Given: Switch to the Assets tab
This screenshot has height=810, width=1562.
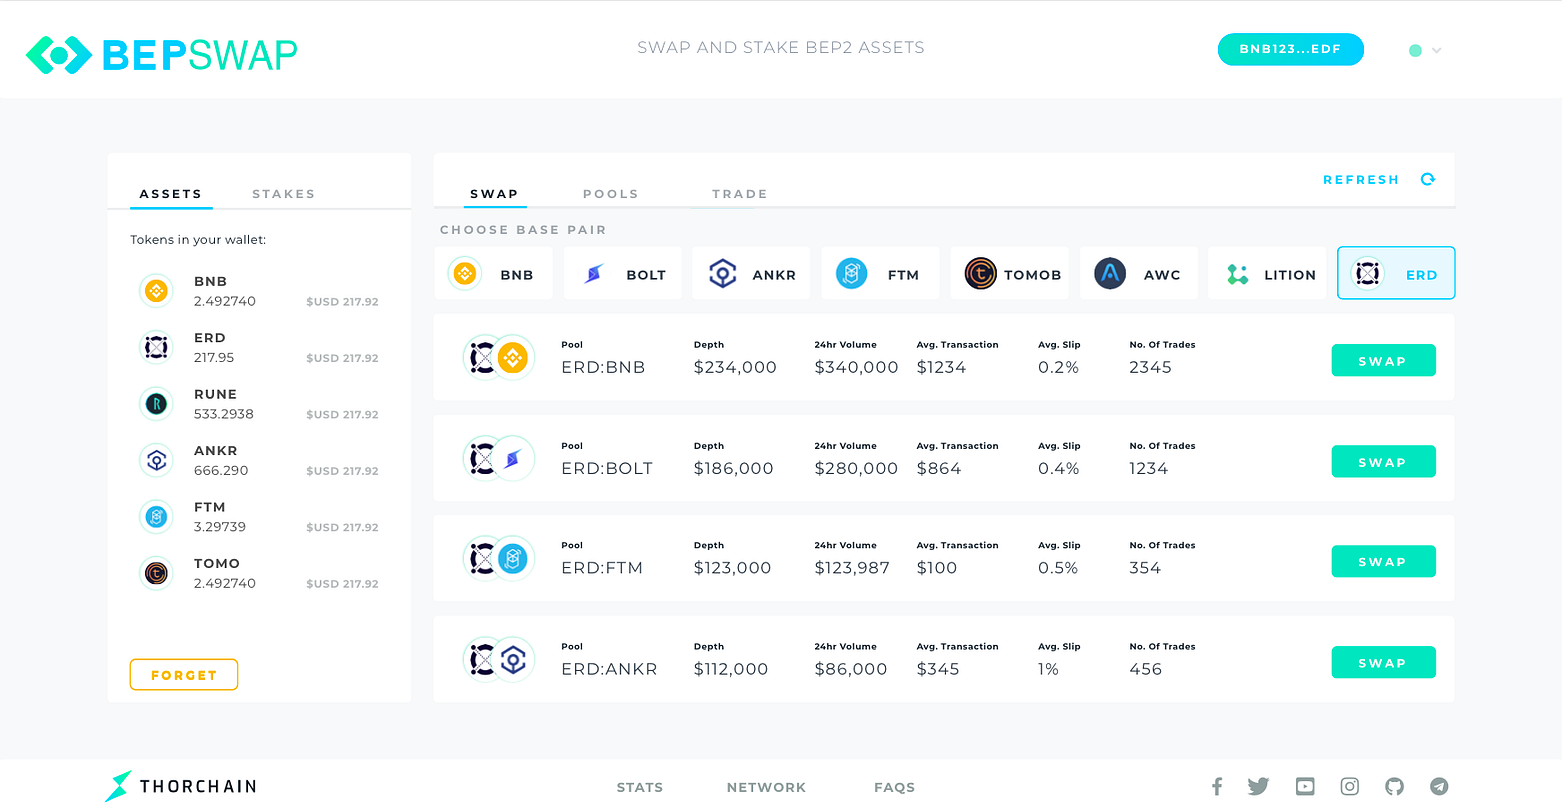Looking at the screenshot, I should coord(171,194).
